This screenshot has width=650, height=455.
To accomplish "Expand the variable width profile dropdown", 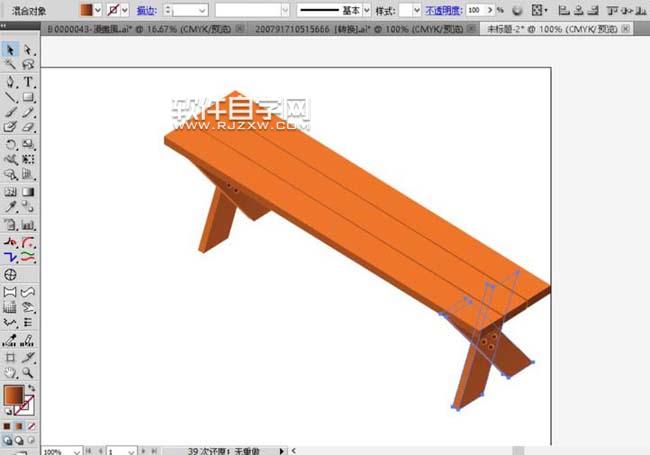I will point(285,10).
